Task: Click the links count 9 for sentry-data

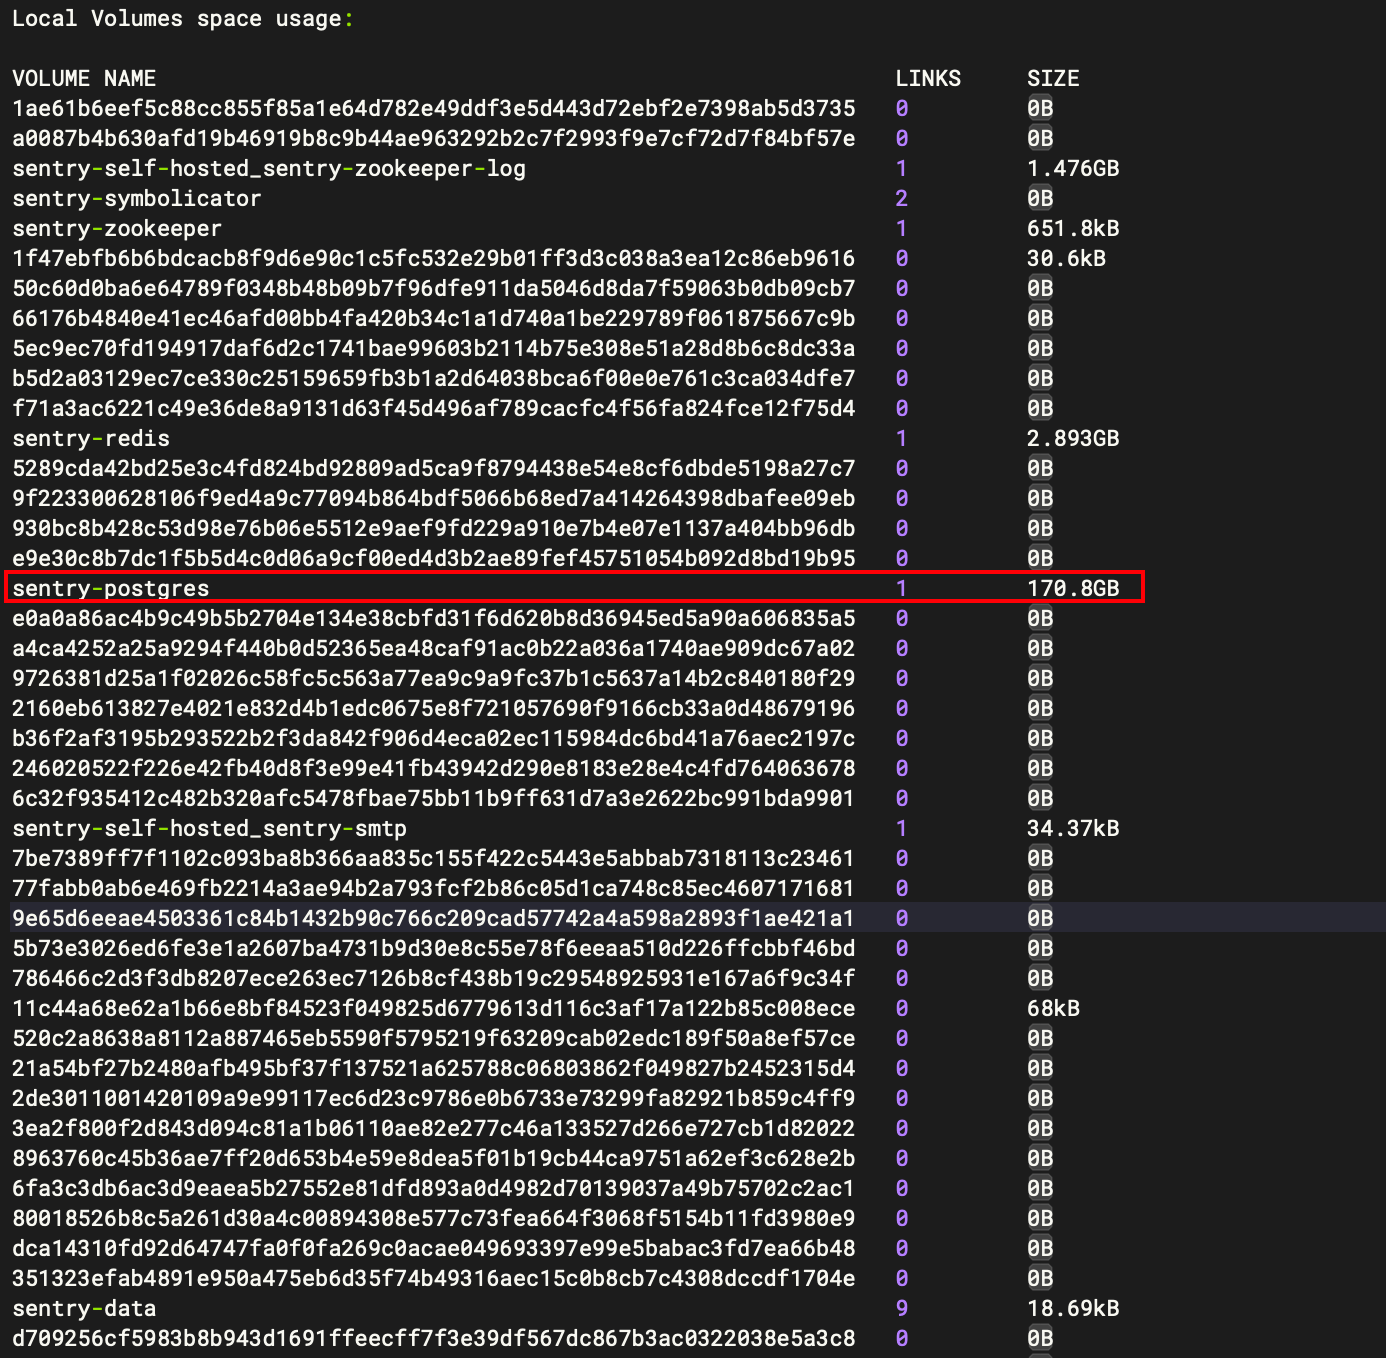Action: coord(902,1308)
